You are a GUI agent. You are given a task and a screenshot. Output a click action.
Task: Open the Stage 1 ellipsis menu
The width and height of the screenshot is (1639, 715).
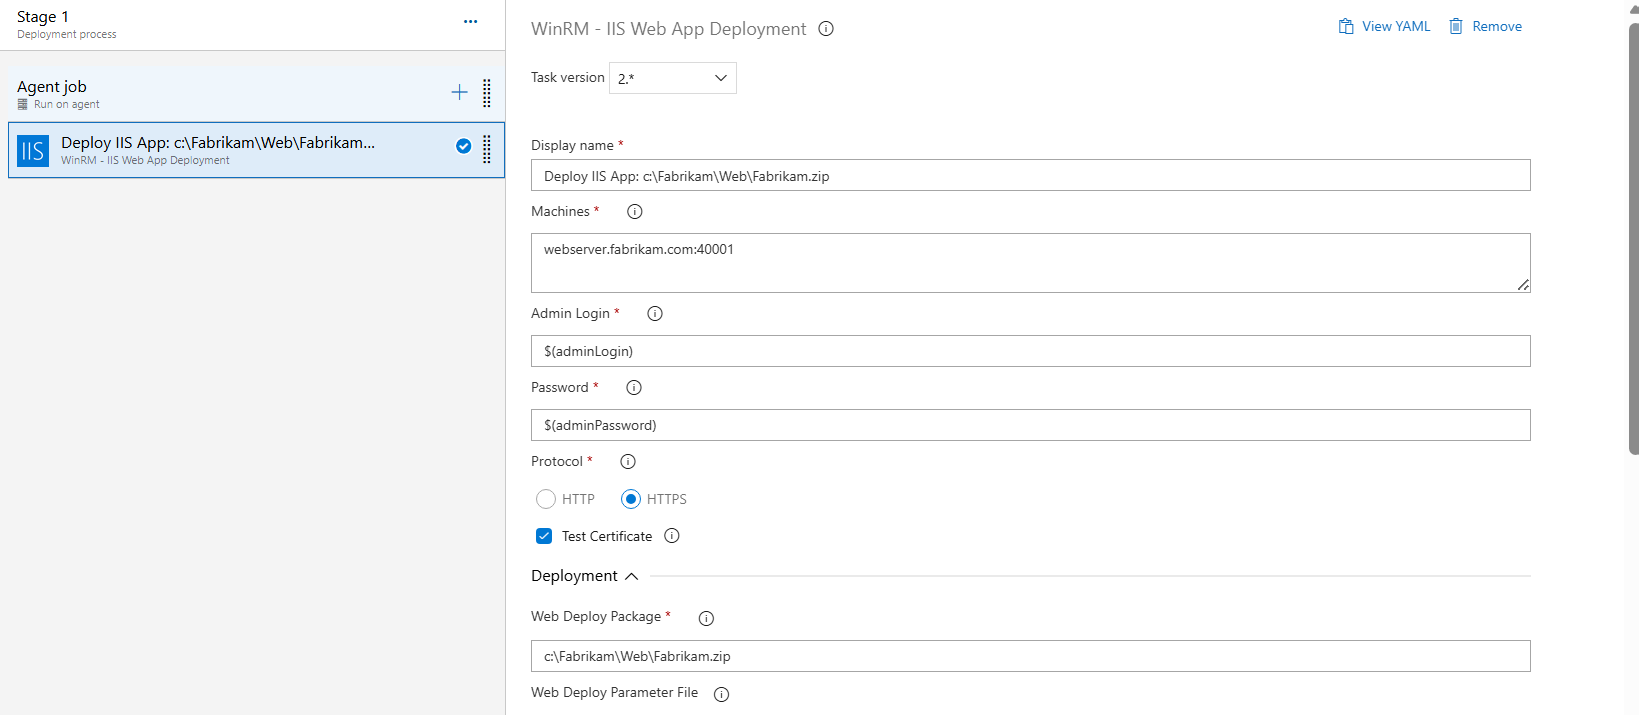tap(470, 21)
